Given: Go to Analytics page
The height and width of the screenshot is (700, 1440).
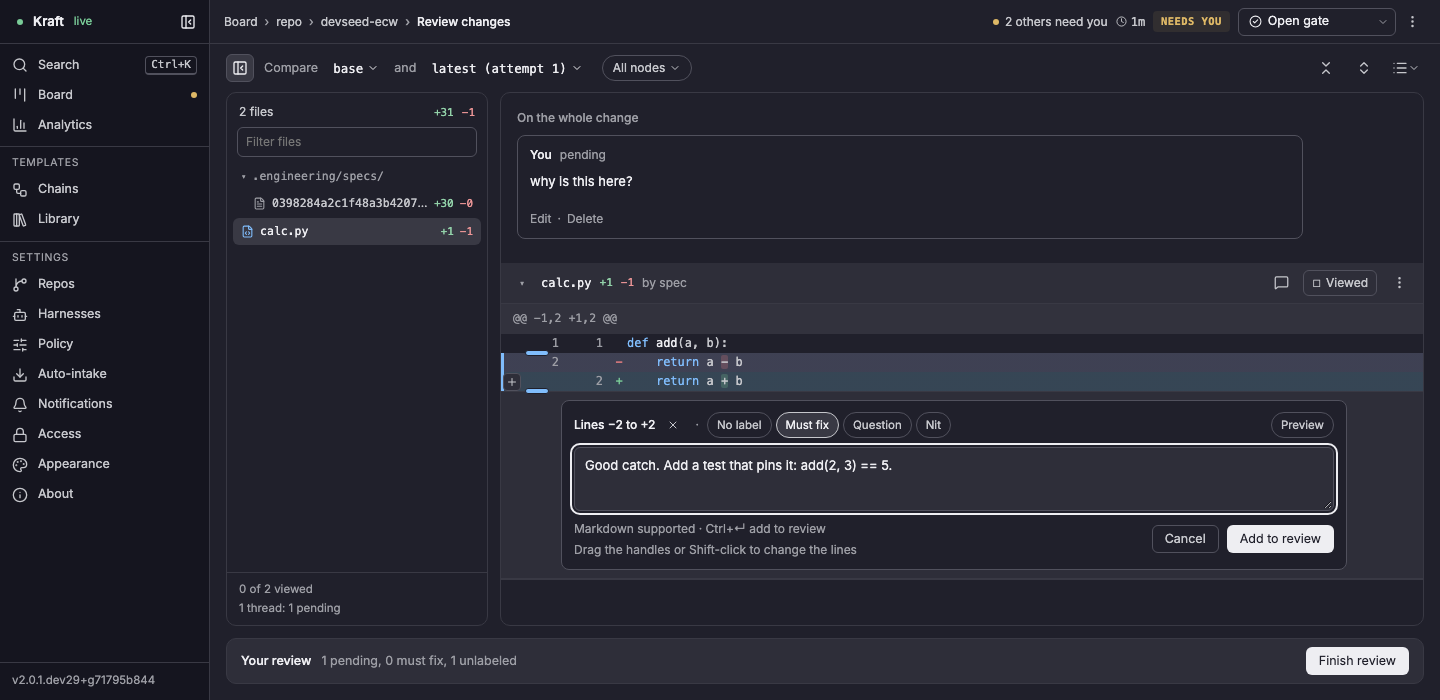Looking at the screenshot, I should click(x=104, y=125).
